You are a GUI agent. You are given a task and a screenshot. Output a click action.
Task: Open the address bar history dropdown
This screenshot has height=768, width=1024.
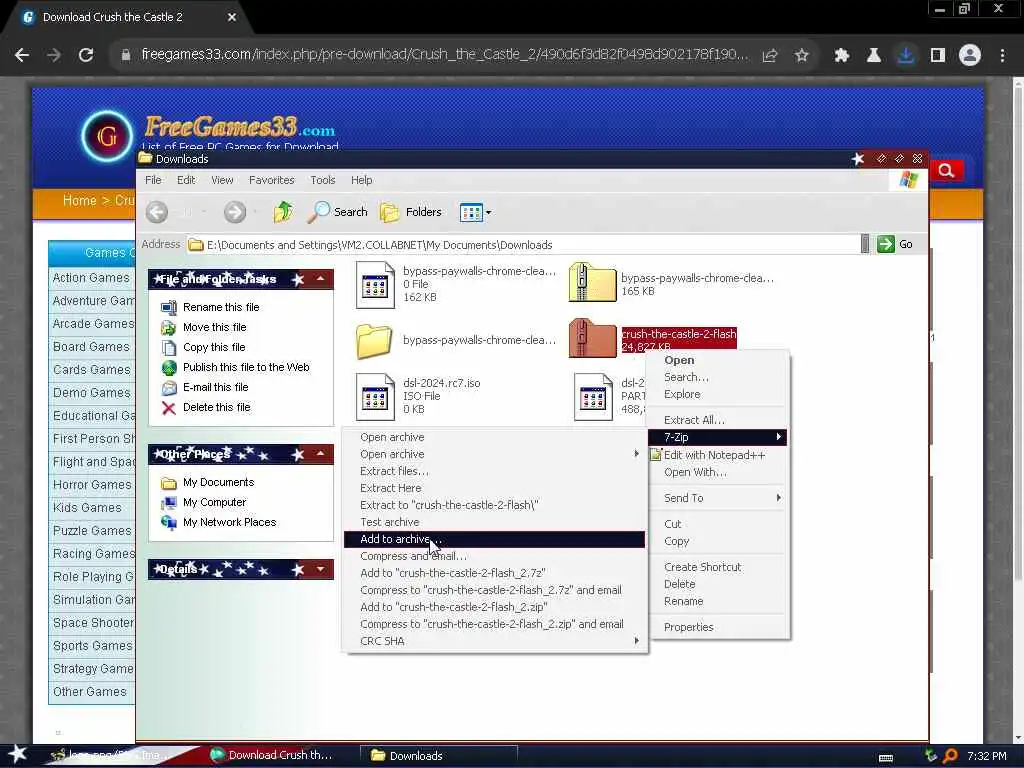pos(865,244)
